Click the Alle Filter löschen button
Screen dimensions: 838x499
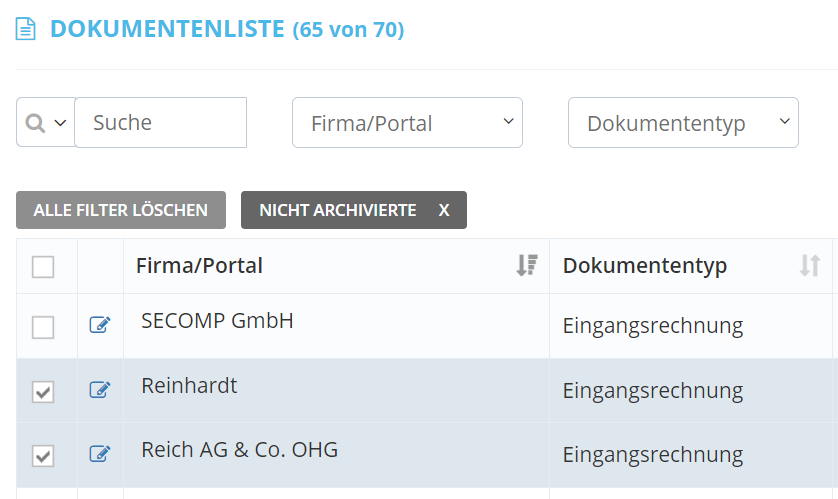click(121, 210)
